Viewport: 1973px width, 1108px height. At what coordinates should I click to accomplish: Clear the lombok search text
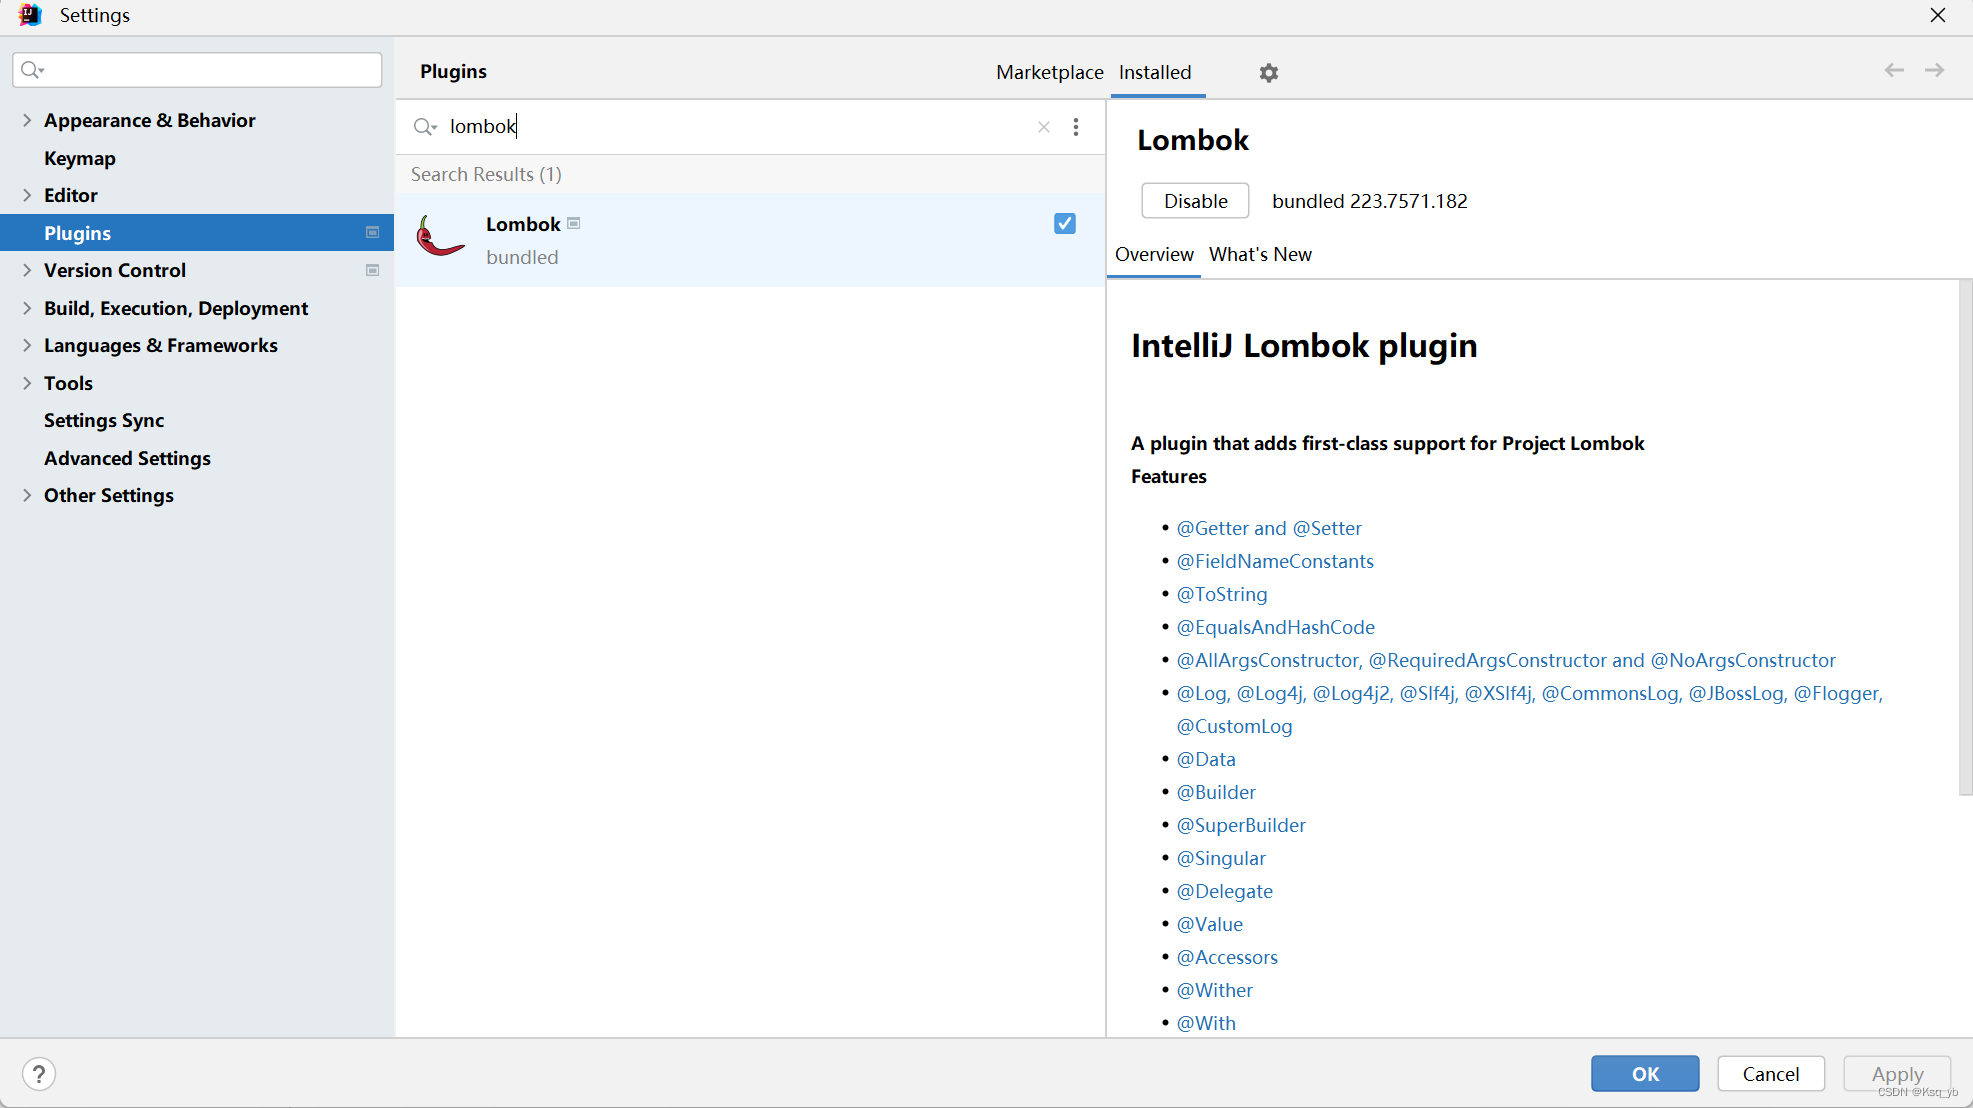[1043, 127]
